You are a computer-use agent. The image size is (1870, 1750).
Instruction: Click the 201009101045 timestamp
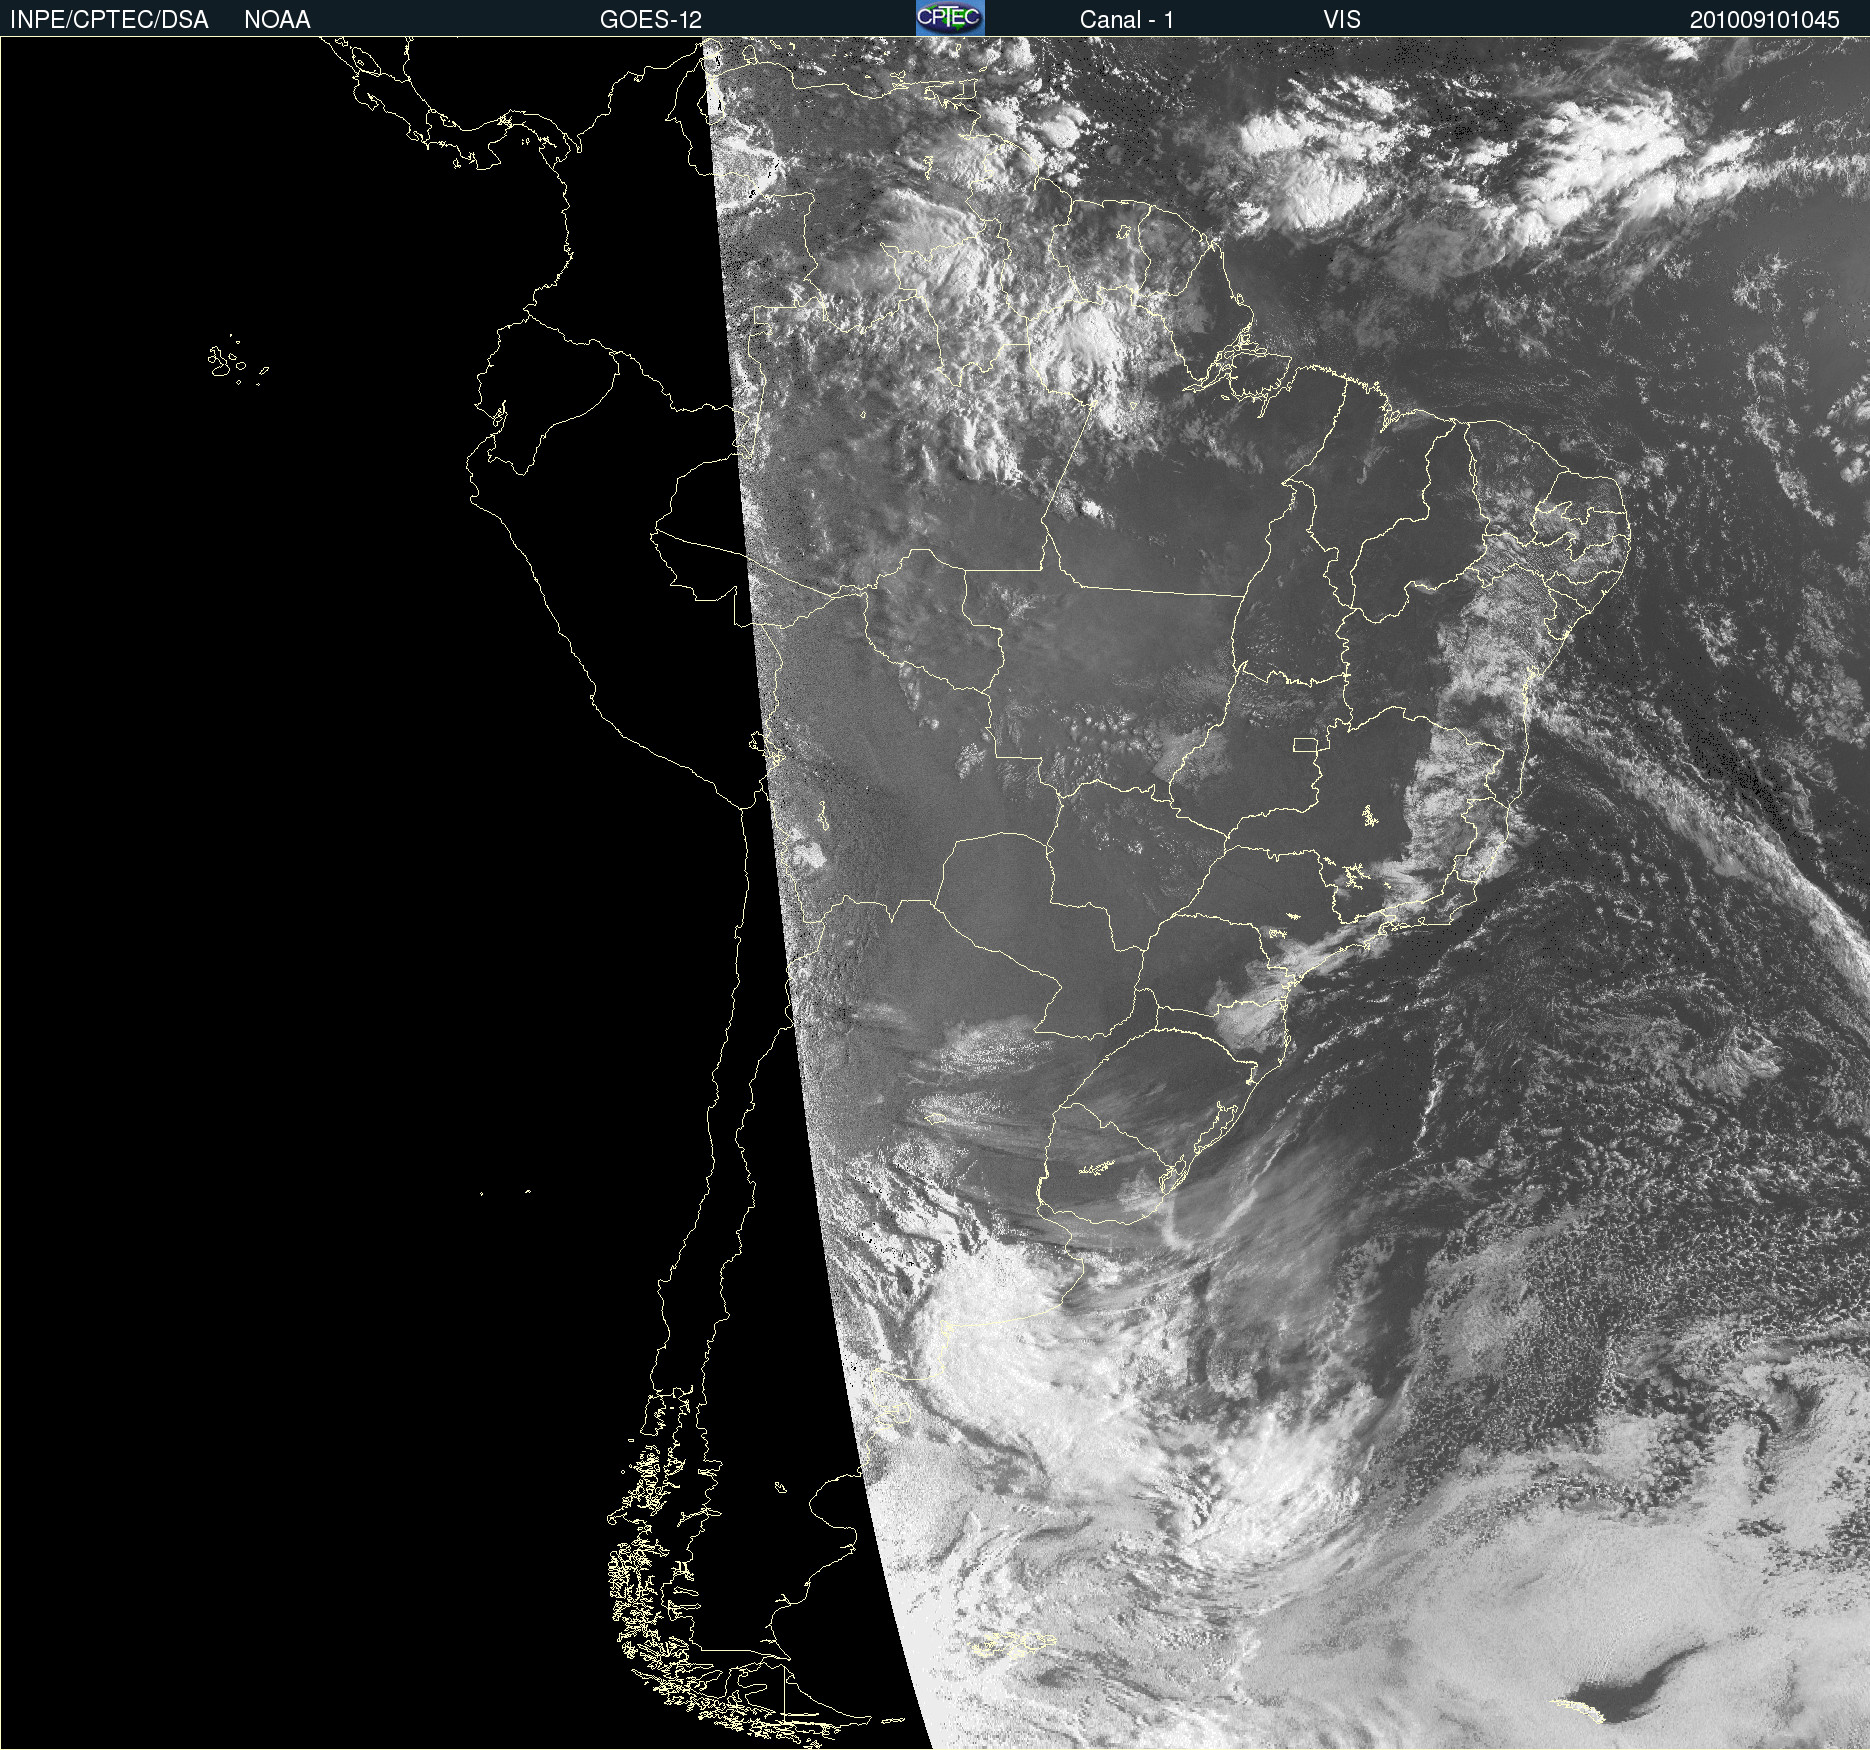point(1765,20)
